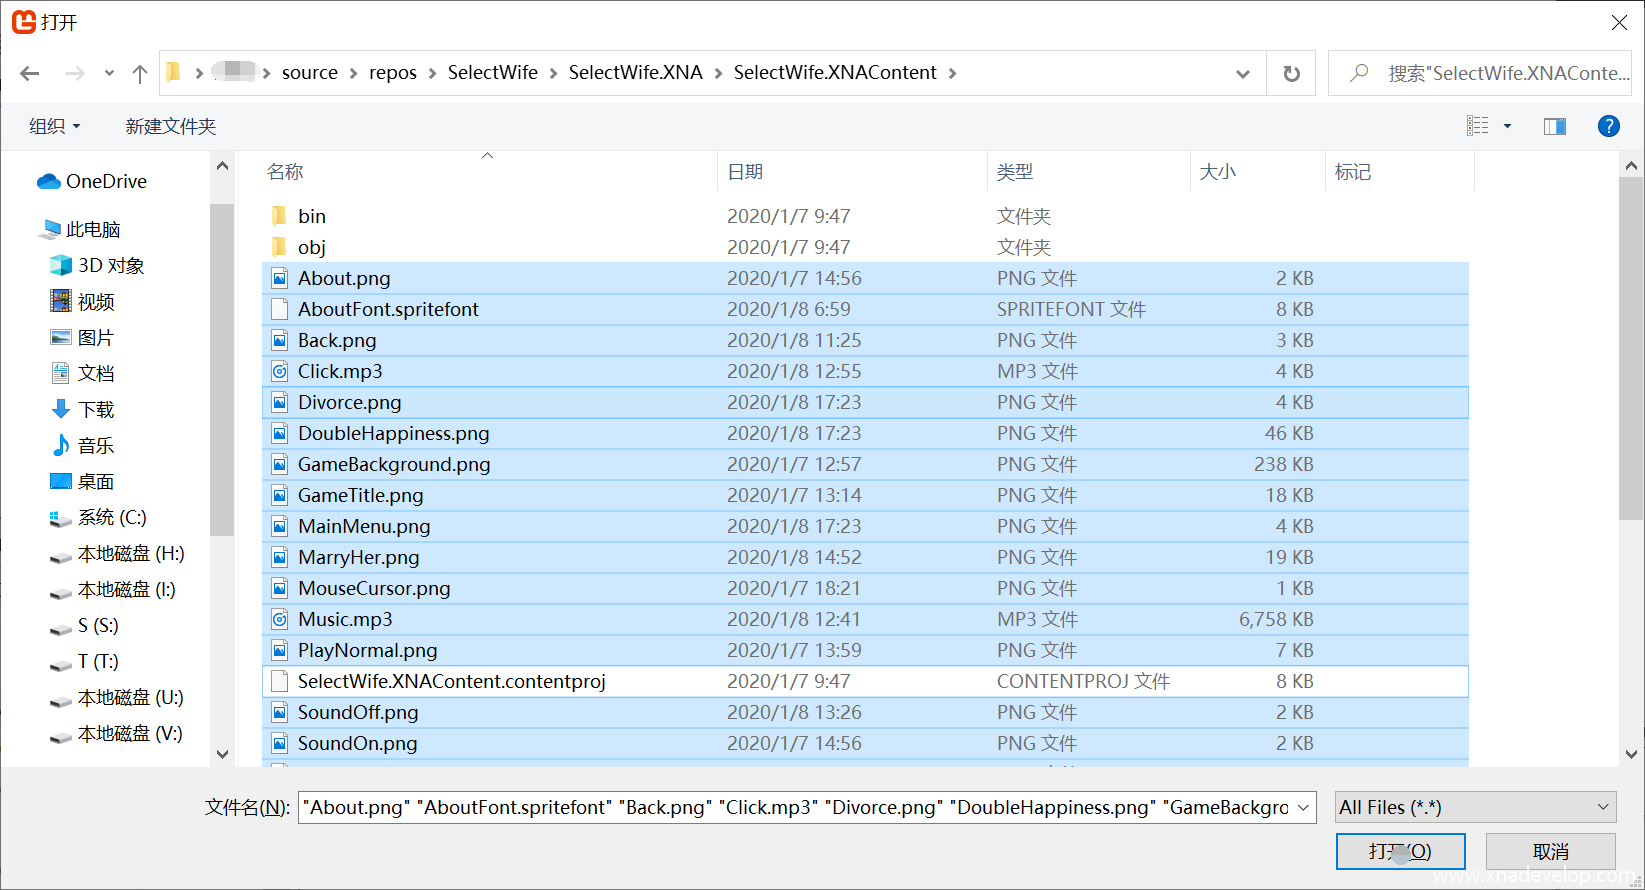Open the 组织 organize menu
Screen dimensions: 1645x890
(x=54, y=126)
